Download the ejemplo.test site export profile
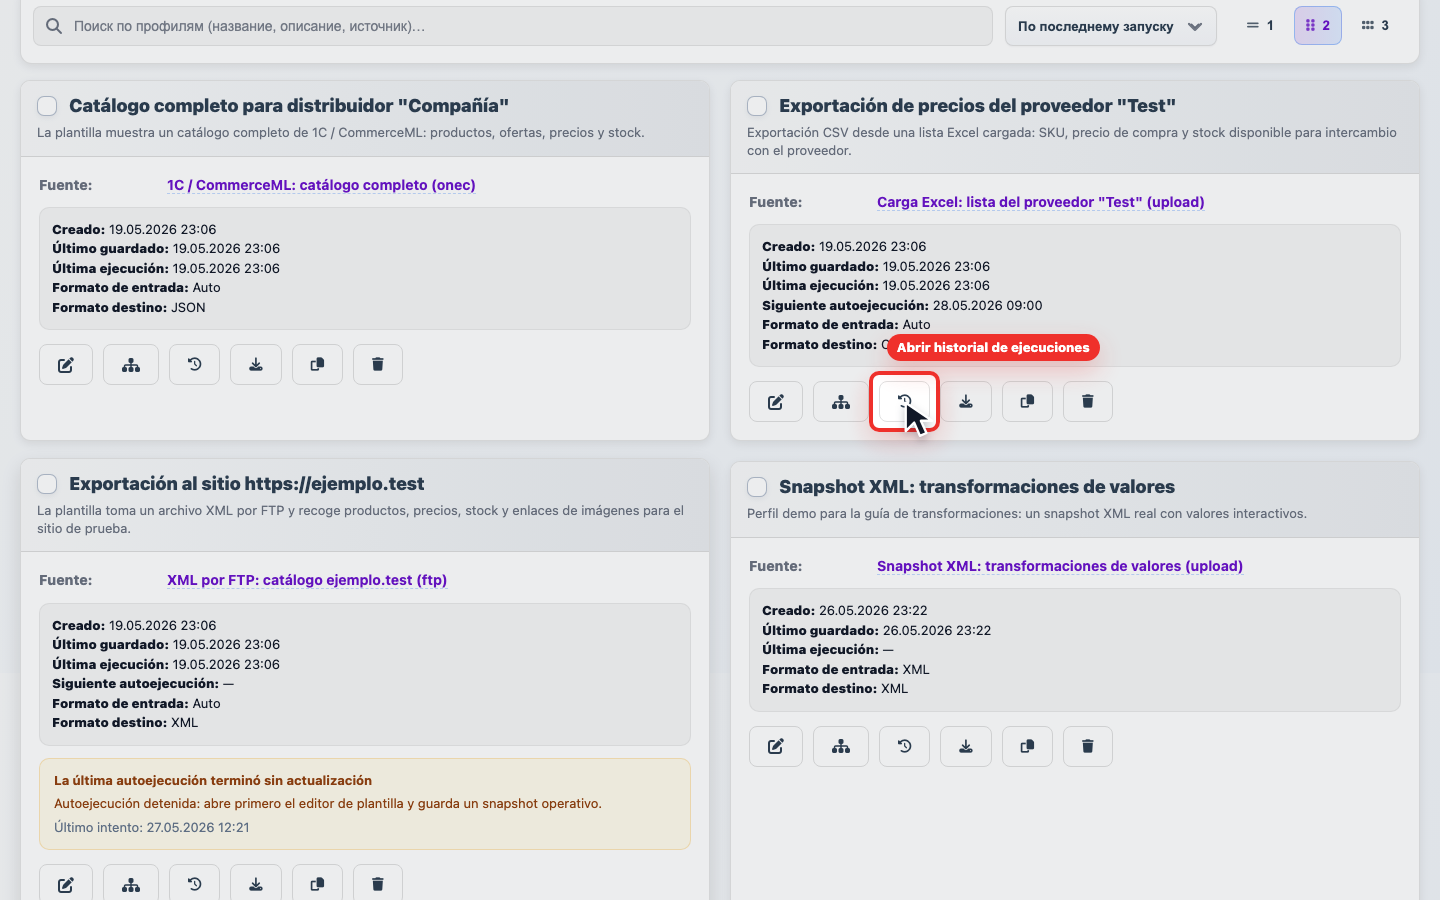 click(x=256, y=884)
